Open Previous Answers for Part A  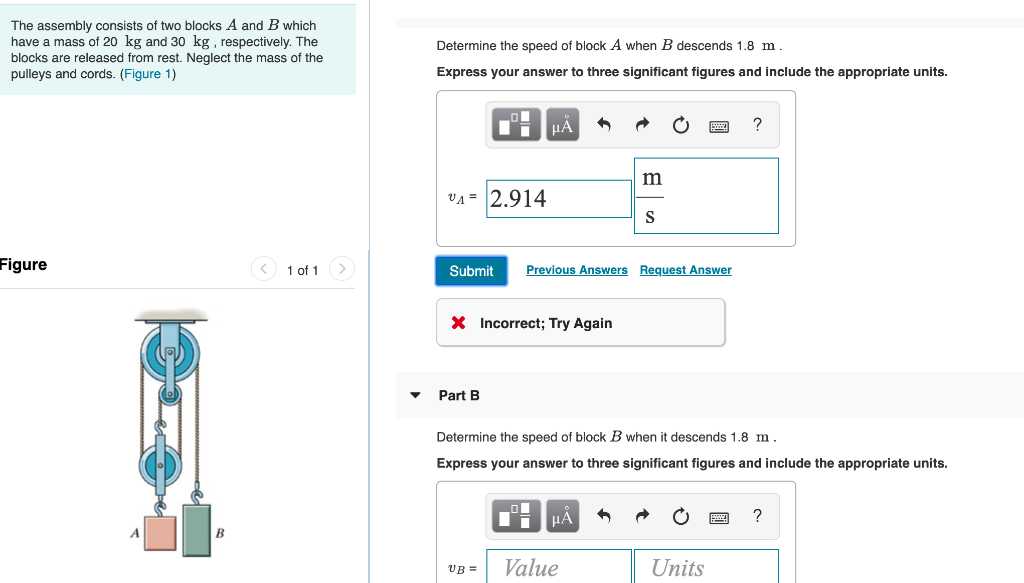[577, 270]
